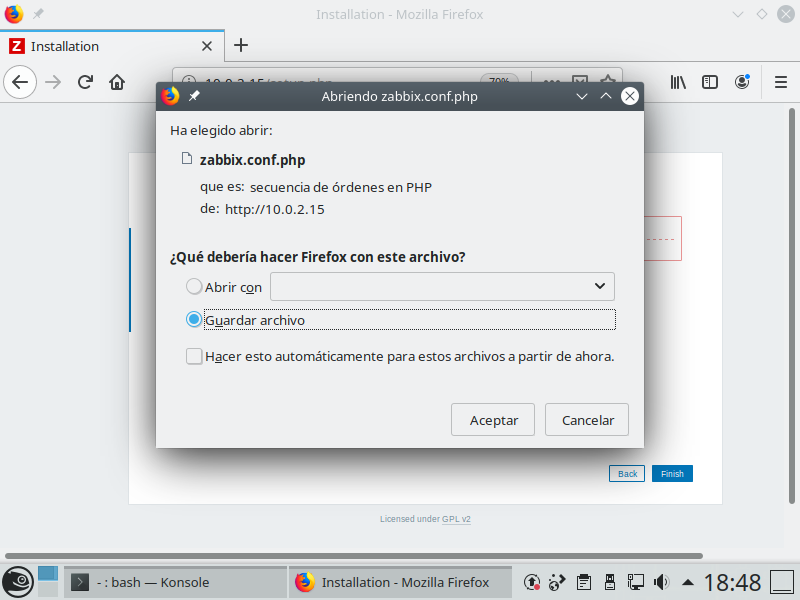800x600 pixels.
Task: Open removable devices tray icon
Action: click(x=609, y=582)
